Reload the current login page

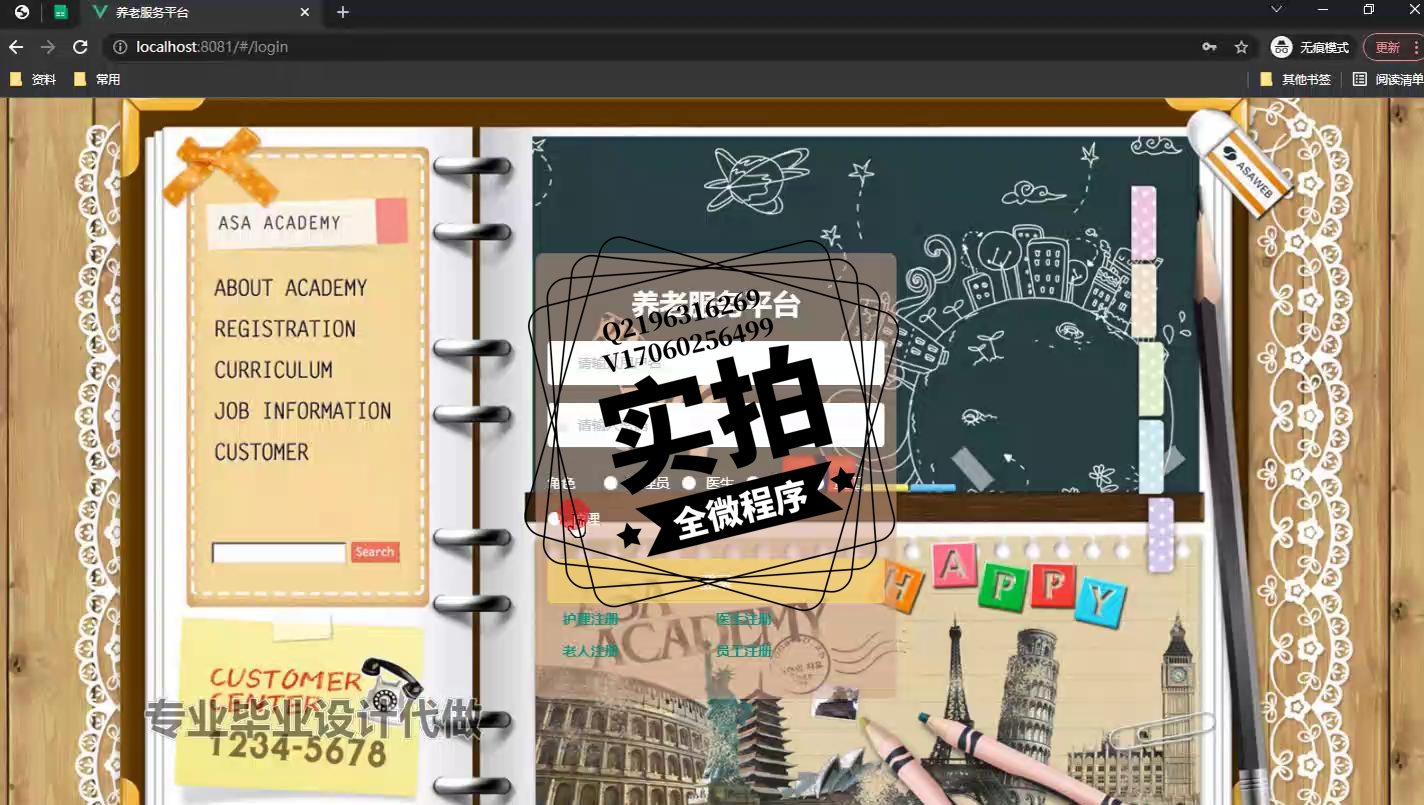coord(80,47)
